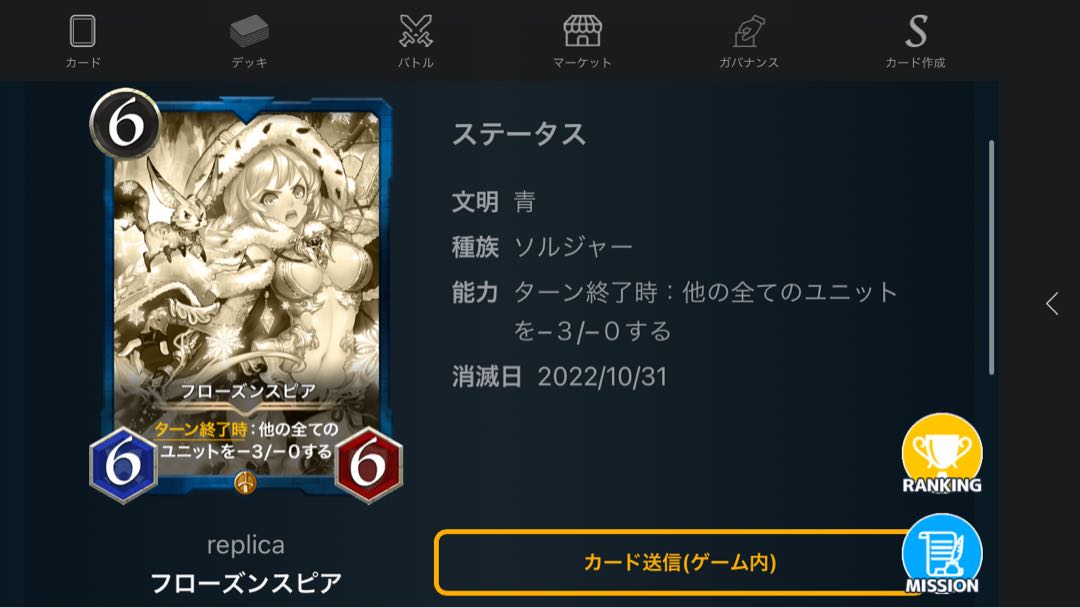
Task: Click the red hexagon health value
Action: tap(368, 465)
